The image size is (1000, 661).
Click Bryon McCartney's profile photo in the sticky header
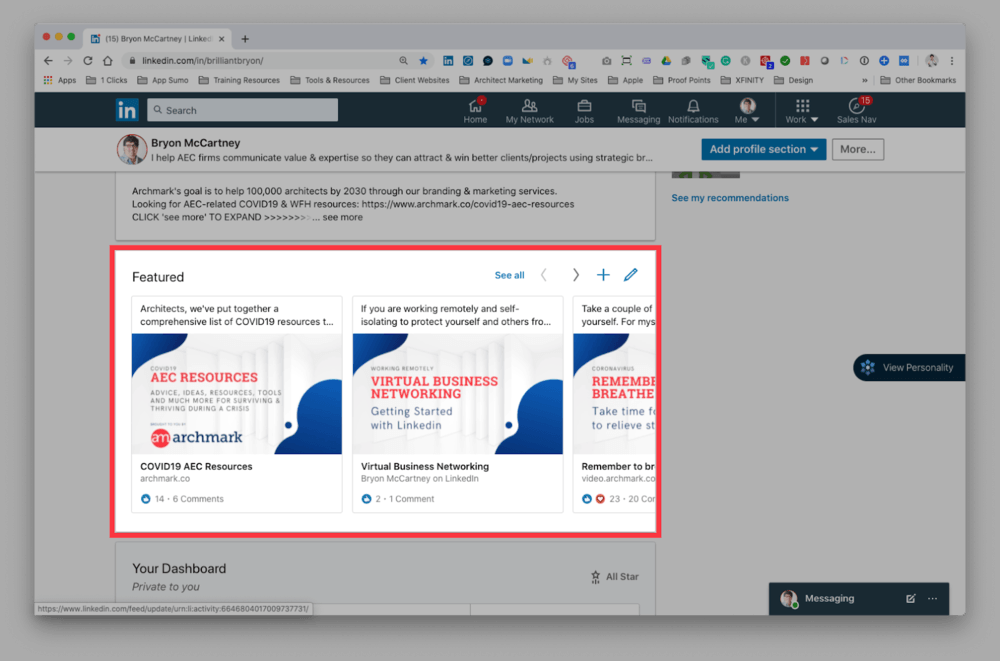(x=132, y=149)
